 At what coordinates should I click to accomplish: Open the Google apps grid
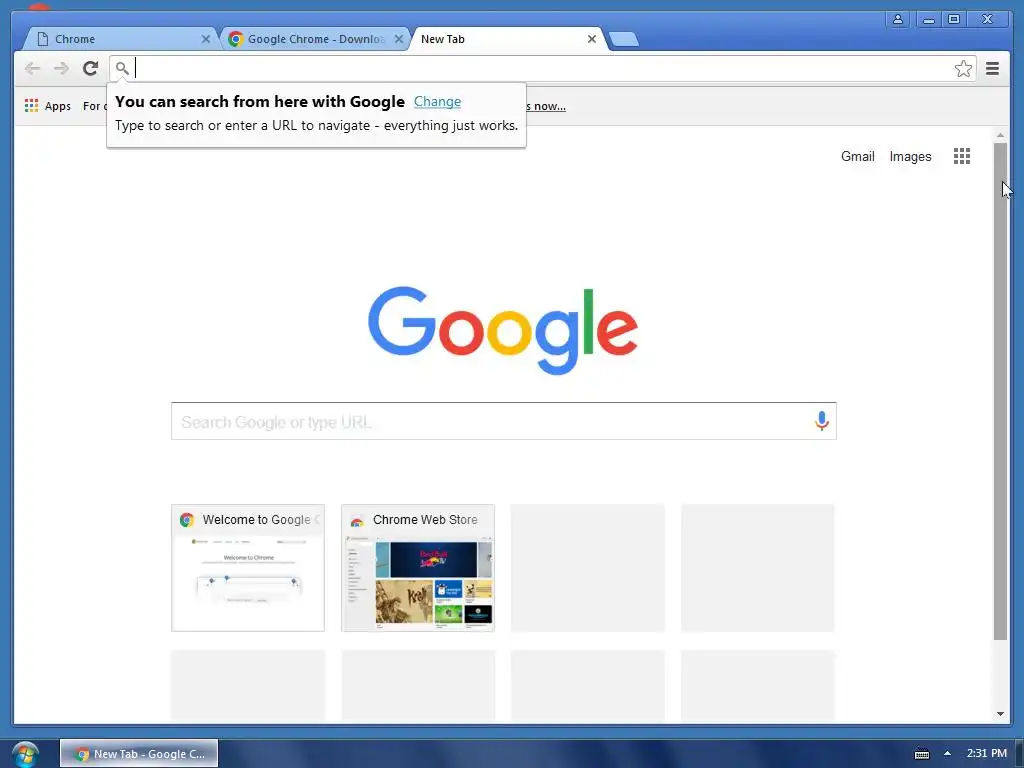coord(961,156)
